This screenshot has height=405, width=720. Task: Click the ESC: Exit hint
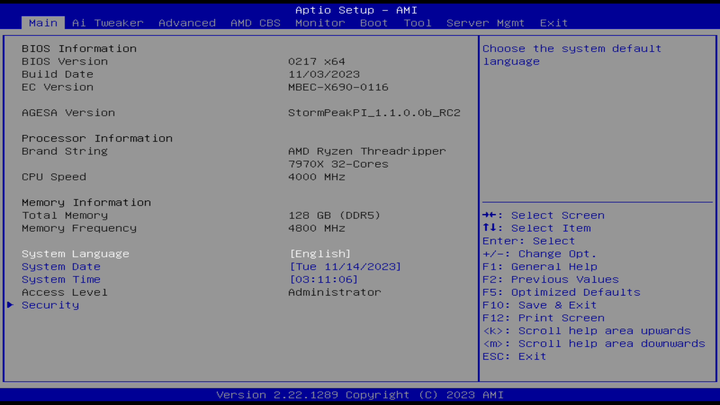(x=514, y=357)
